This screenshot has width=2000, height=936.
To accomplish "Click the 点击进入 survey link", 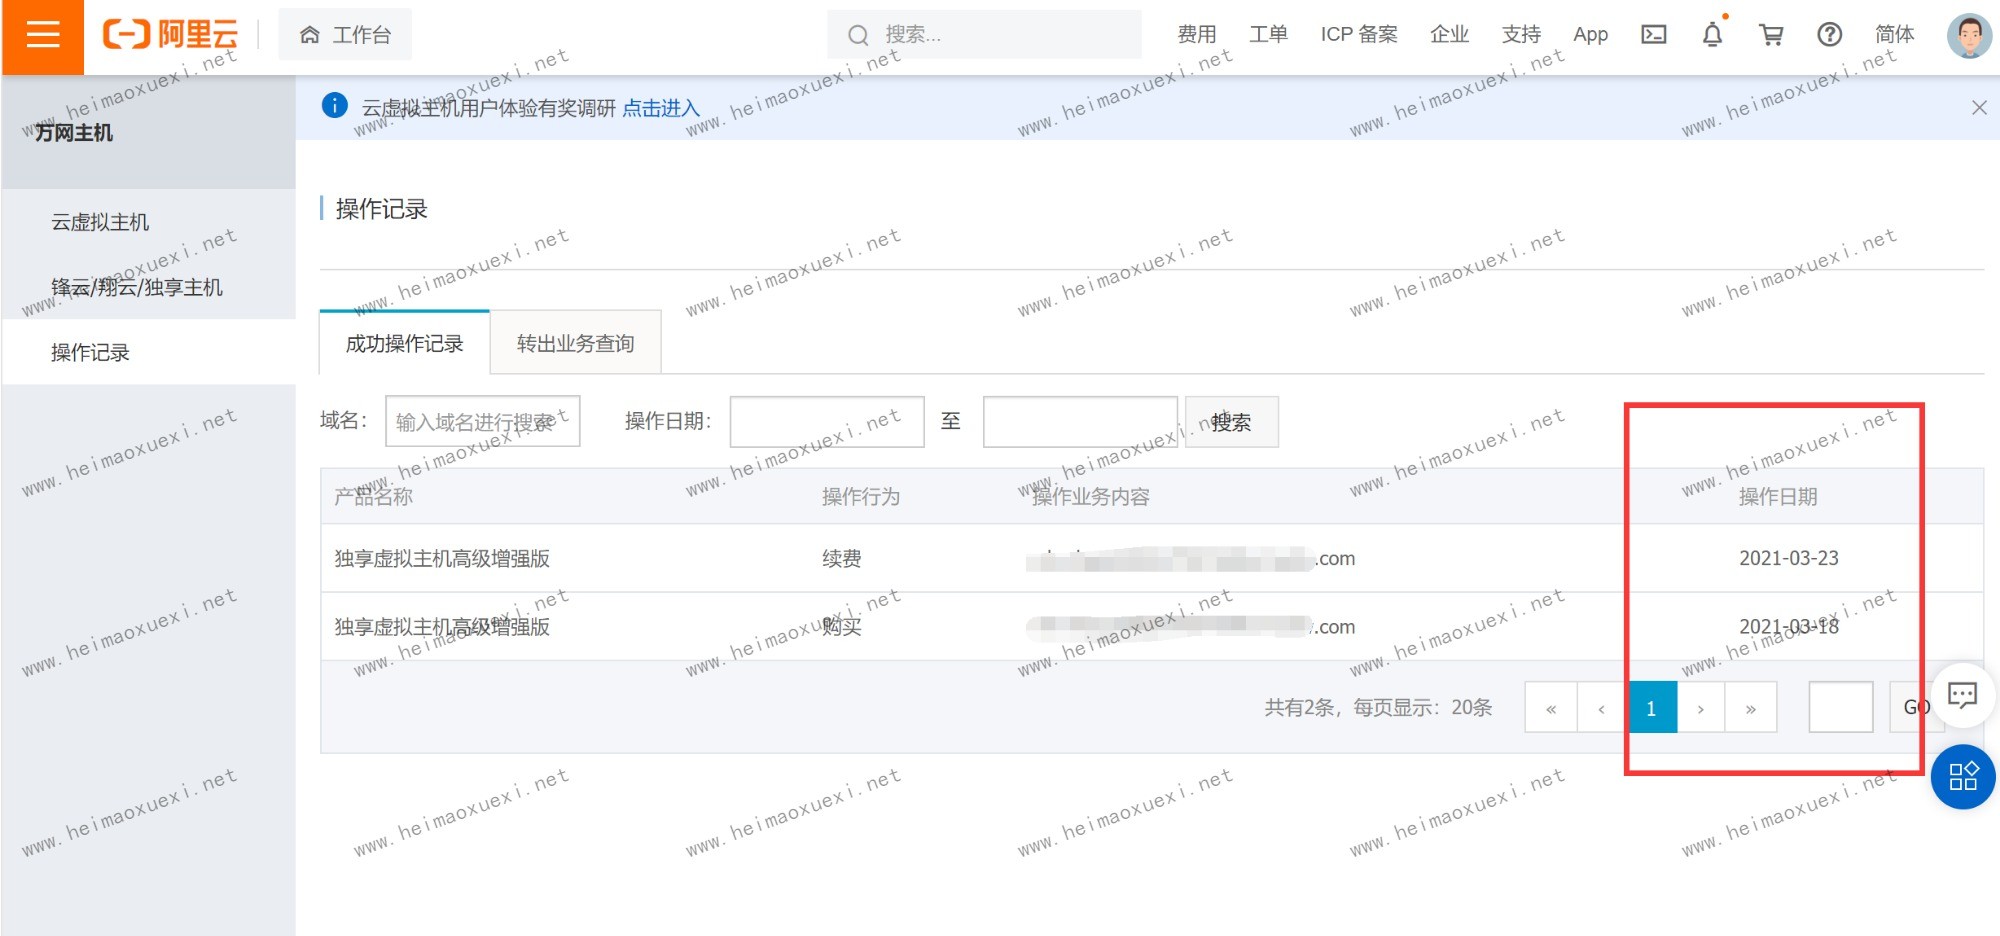I will (x=660, y=108).
